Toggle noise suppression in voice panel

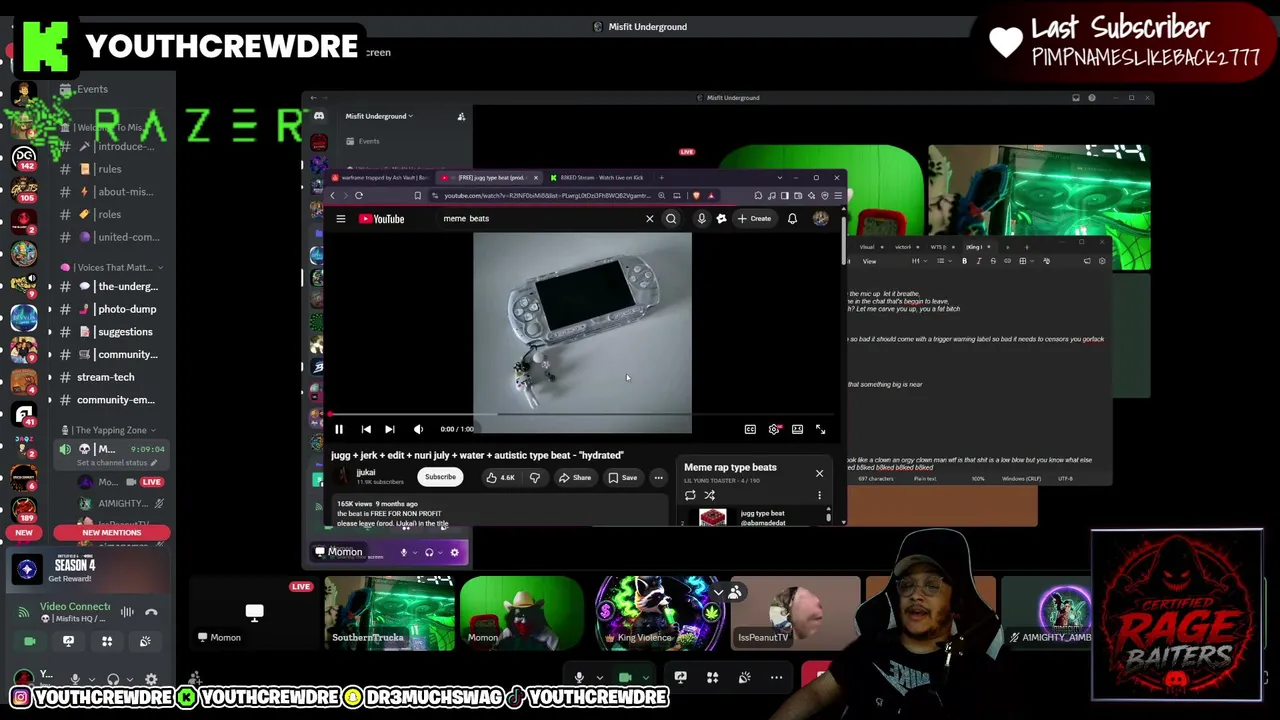pos(127,612)
